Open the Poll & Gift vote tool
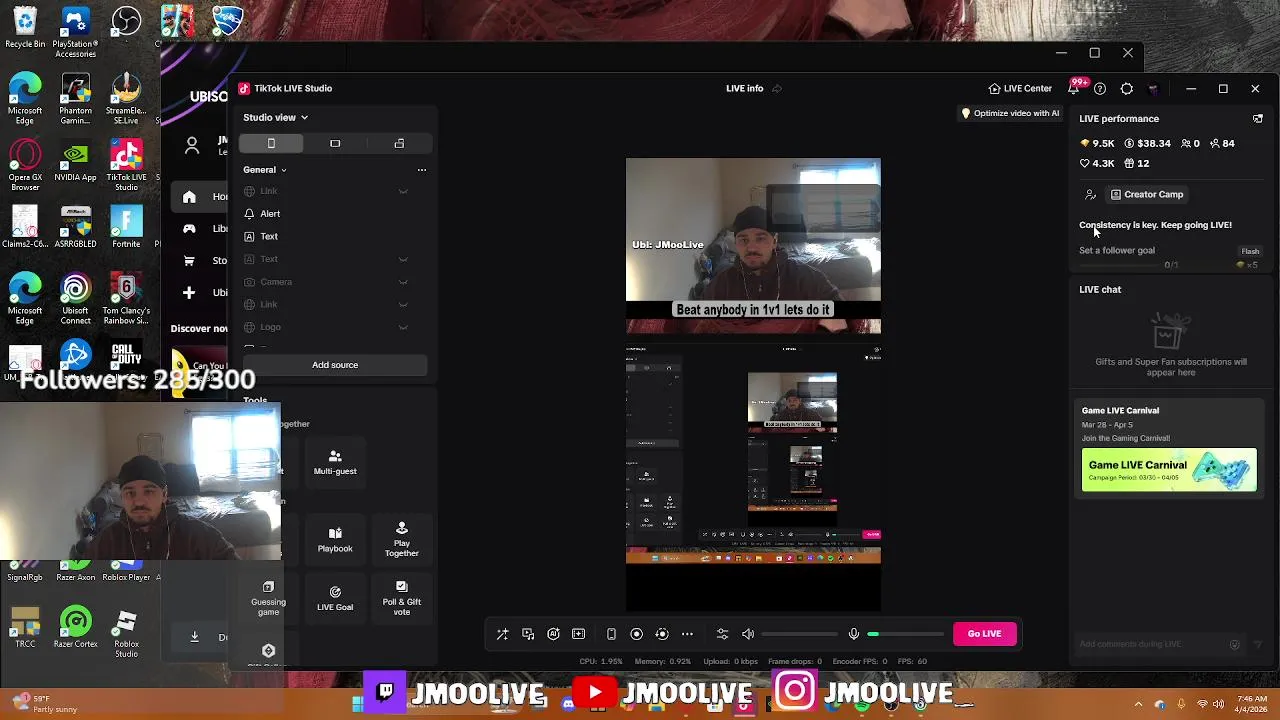 coord(401,598)
